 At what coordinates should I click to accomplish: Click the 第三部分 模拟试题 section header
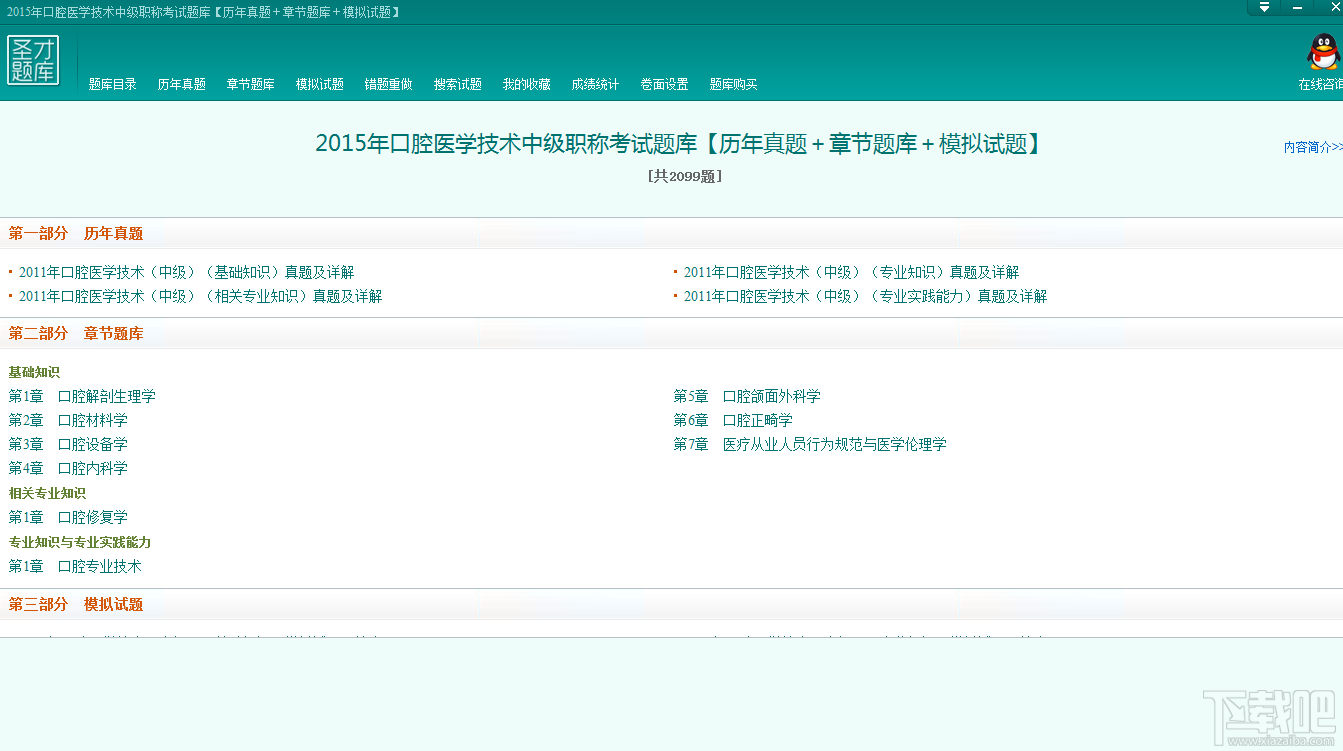(x=76, y=604)
